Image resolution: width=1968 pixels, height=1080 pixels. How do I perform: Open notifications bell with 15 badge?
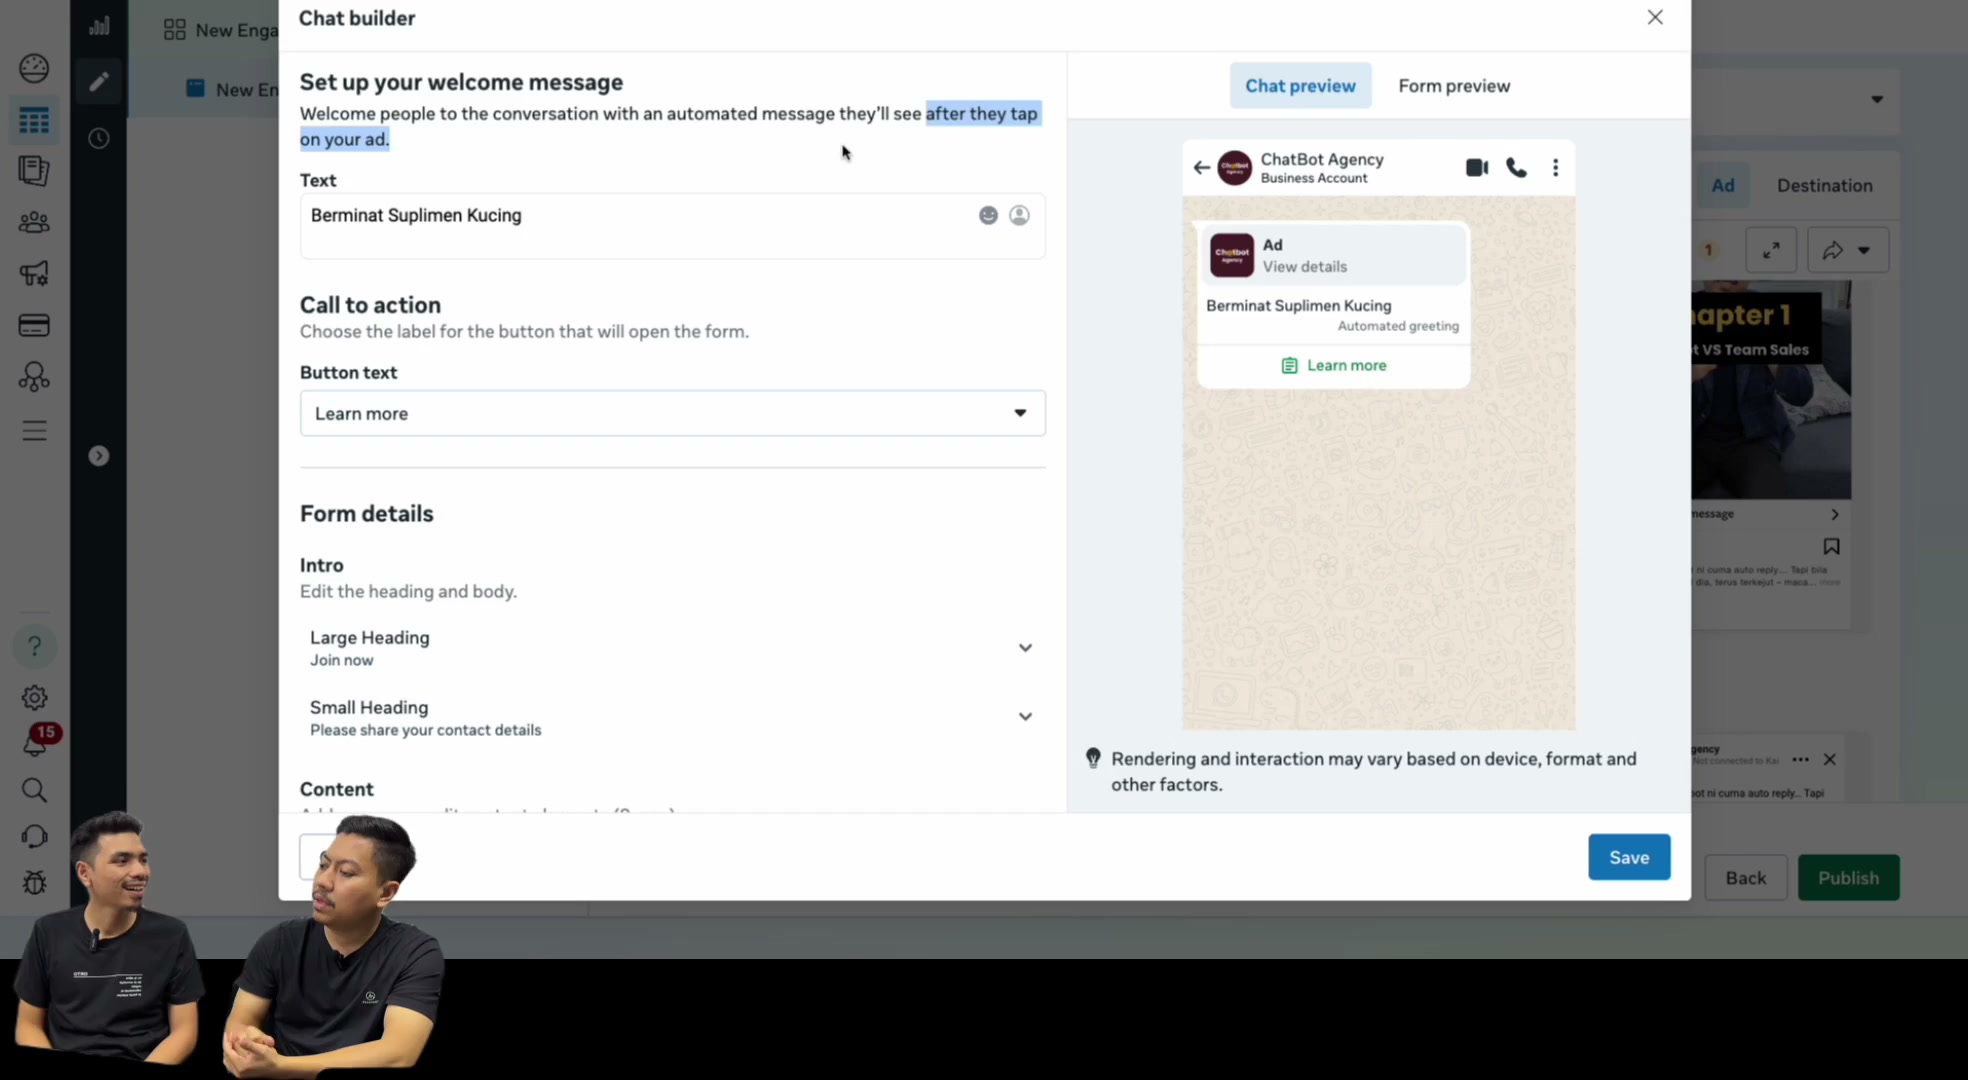click(x=36, y=741)
